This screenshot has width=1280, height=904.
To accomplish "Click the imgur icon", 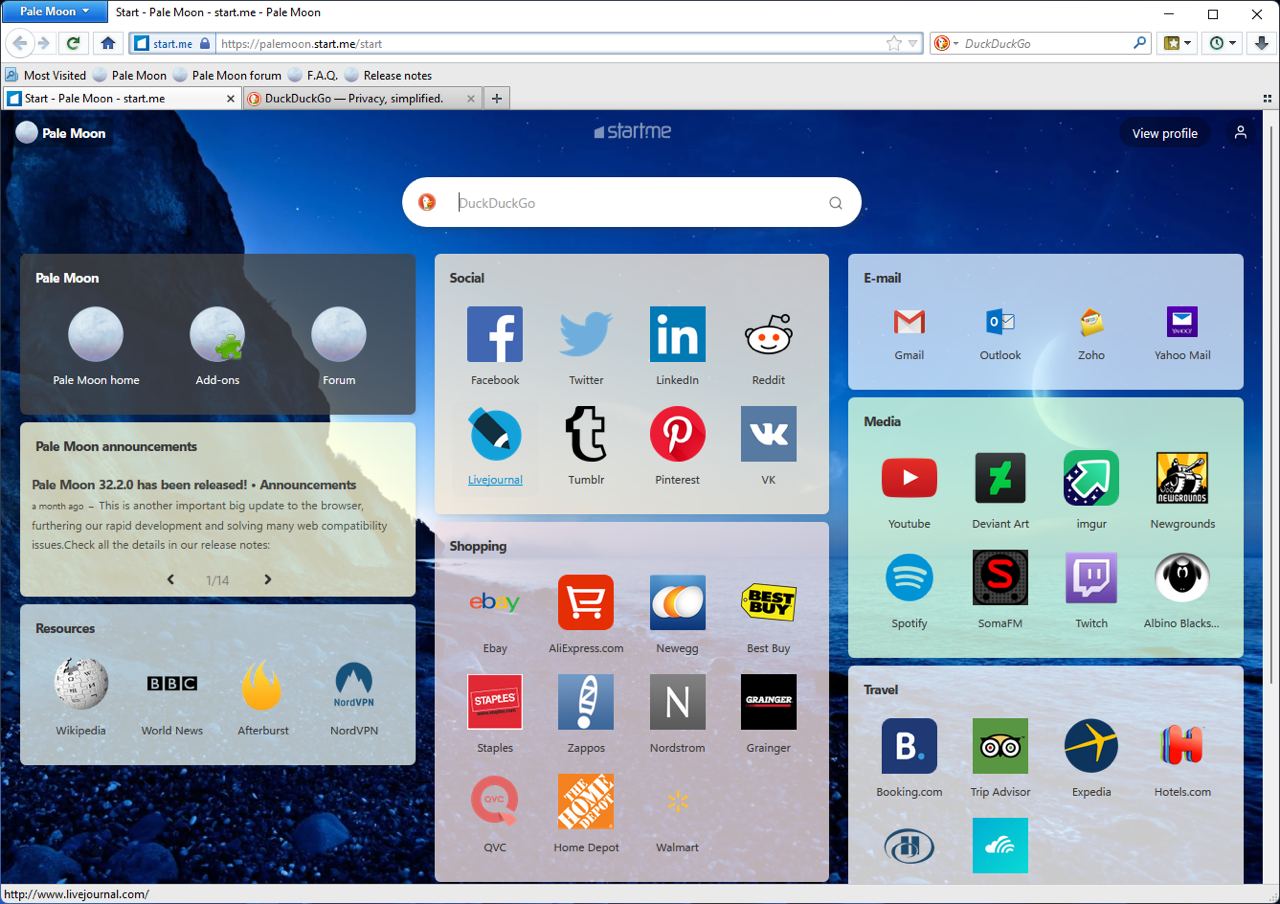I will click(x=1091, y=478).
